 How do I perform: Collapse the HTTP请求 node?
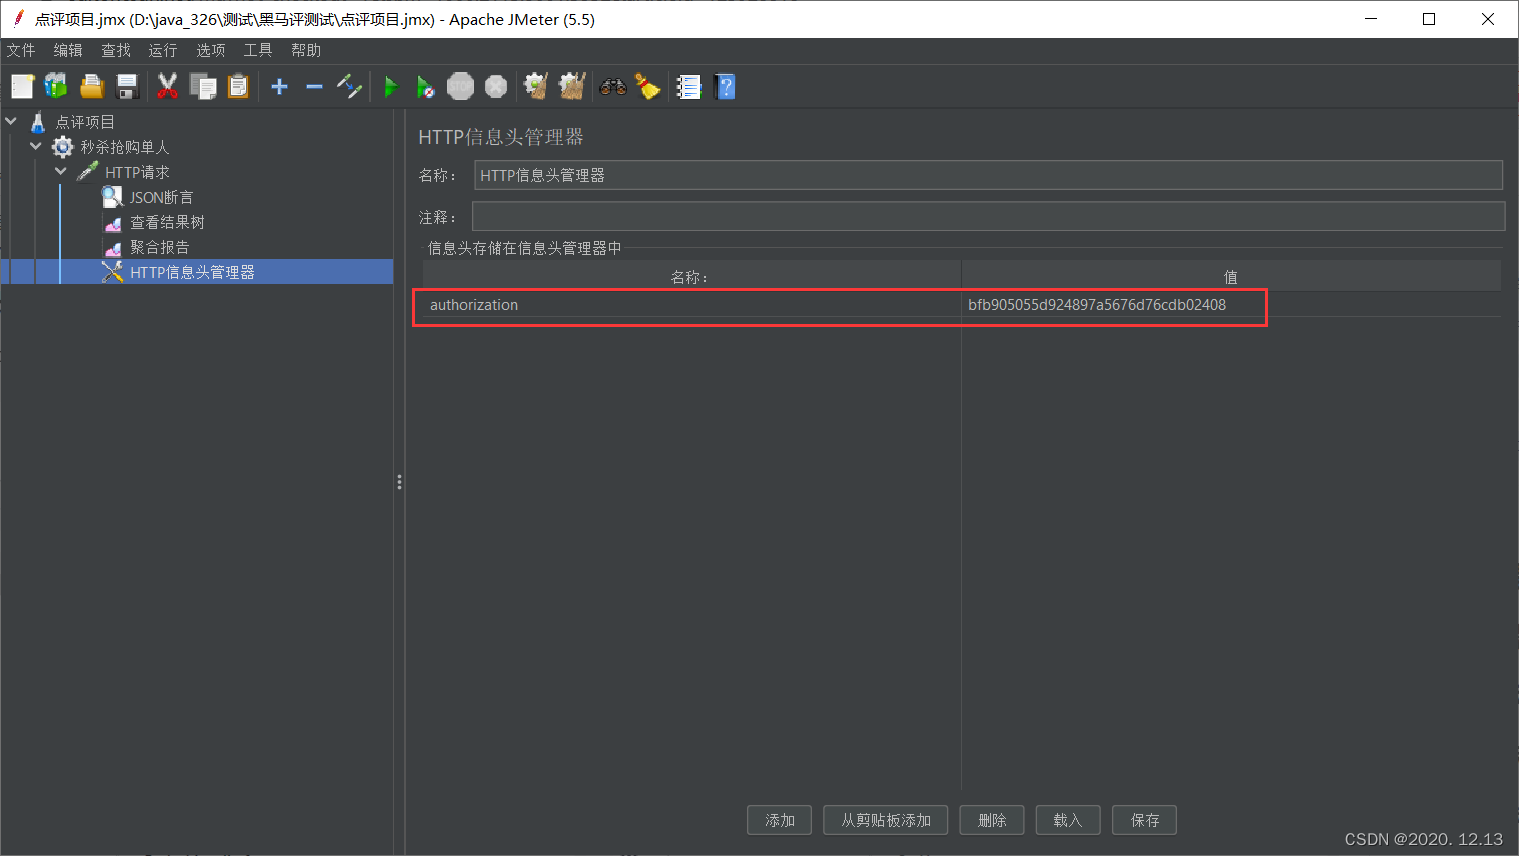pos(59,171)
